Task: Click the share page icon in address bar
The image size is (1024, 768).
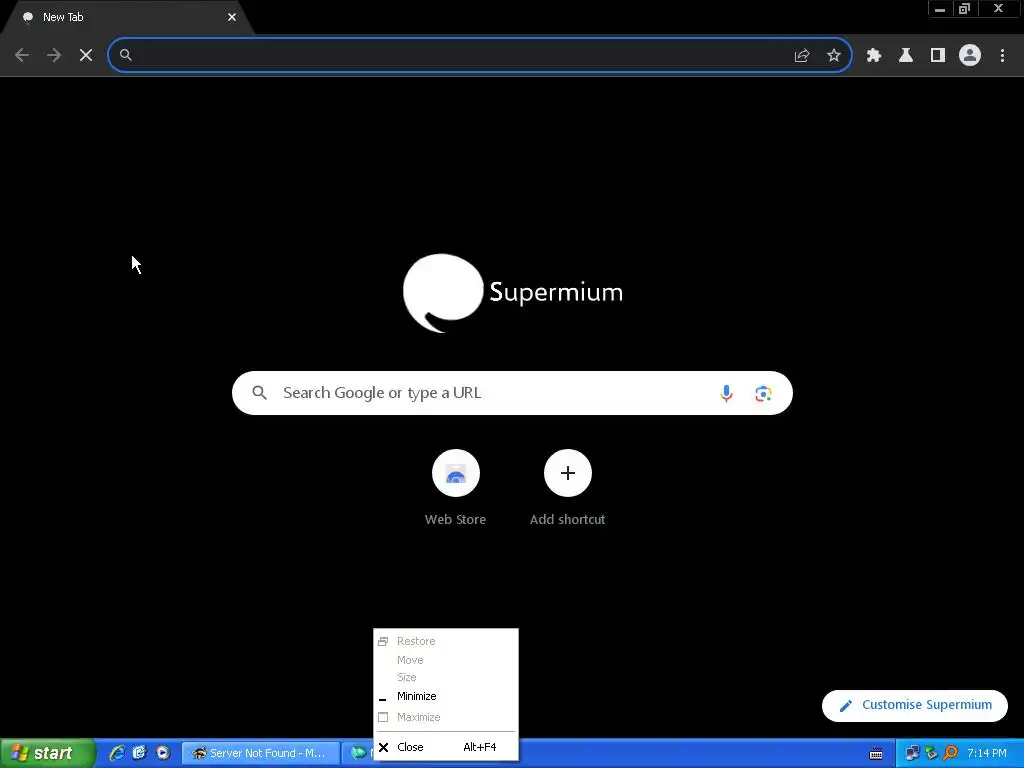Action: click(802, 56)
